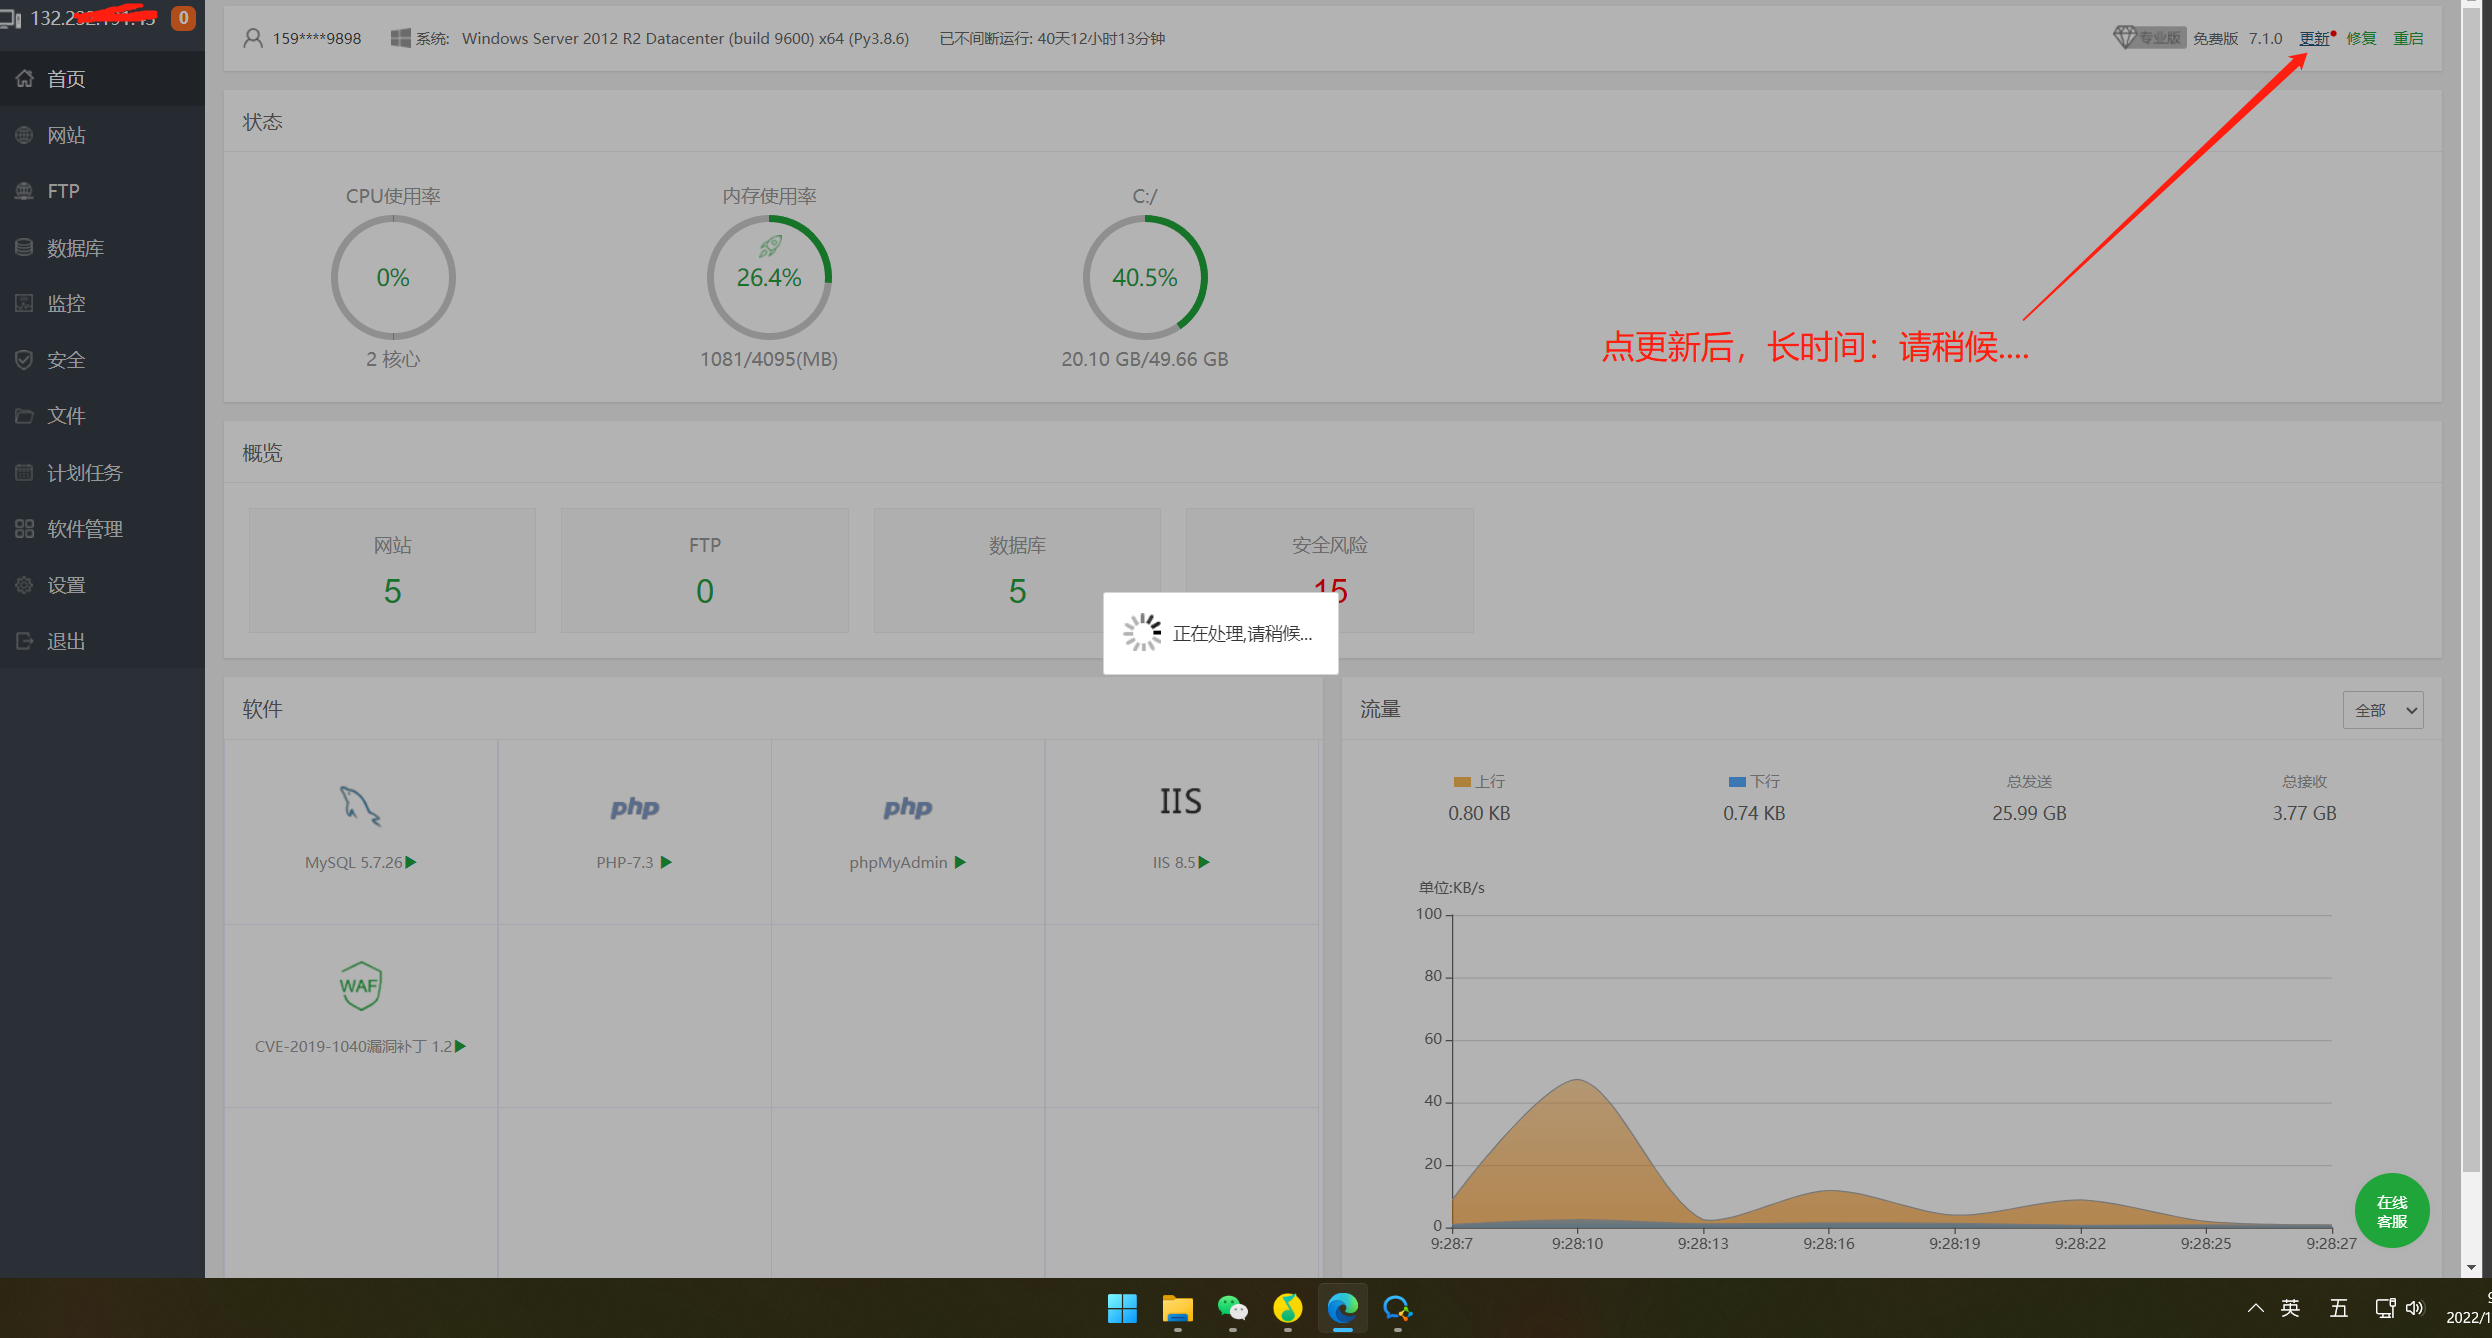The height and width of the screenshot is (1338, 2492).
Task: Open the 全部 traffic dropdown
Action: (2383, 710)
